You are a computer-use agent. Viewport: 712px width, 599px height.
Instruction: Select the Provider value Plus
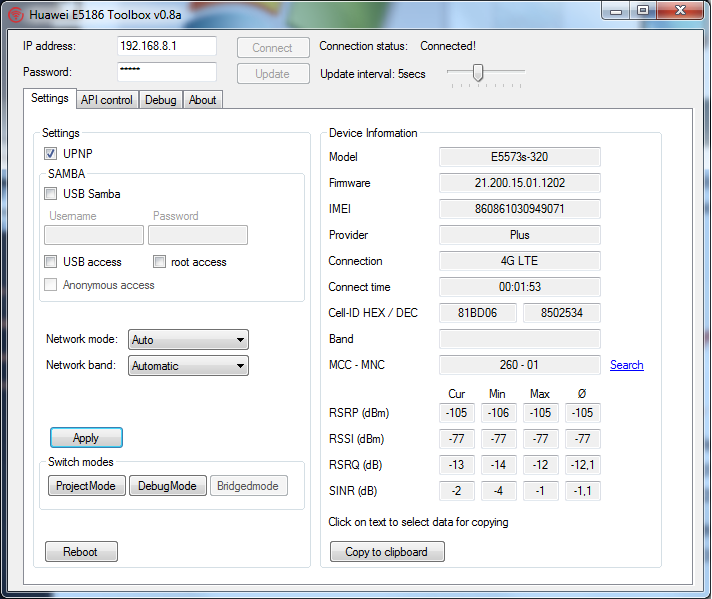click(x=520, y=235)
